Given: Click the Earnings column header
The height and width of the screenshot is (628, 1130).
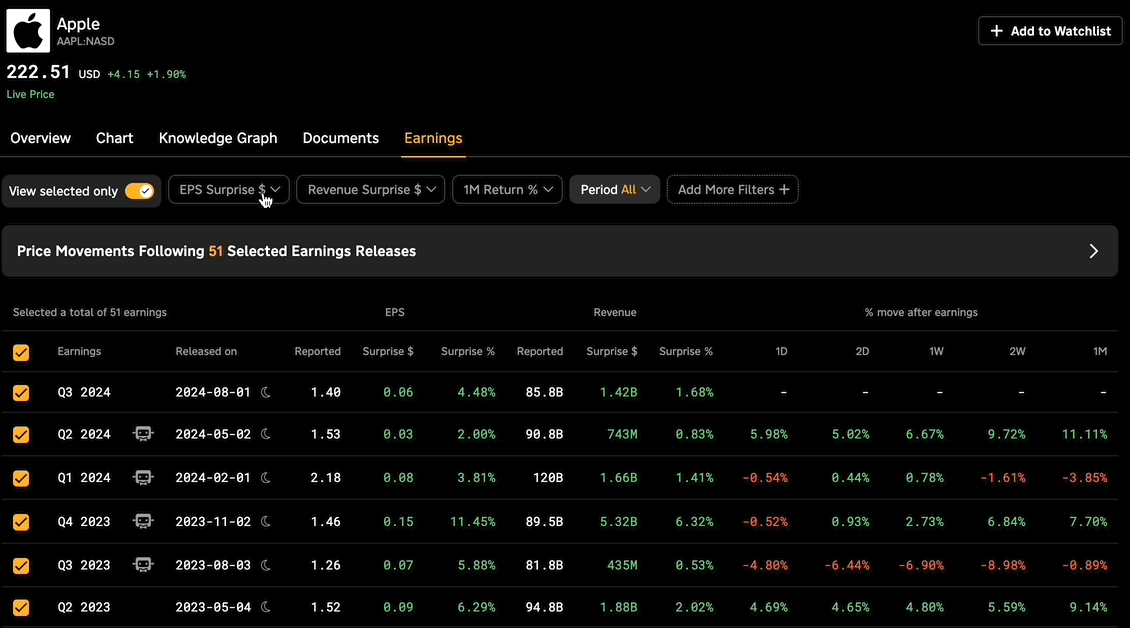Looking at the screenshot, I should (x=79, y=352).
